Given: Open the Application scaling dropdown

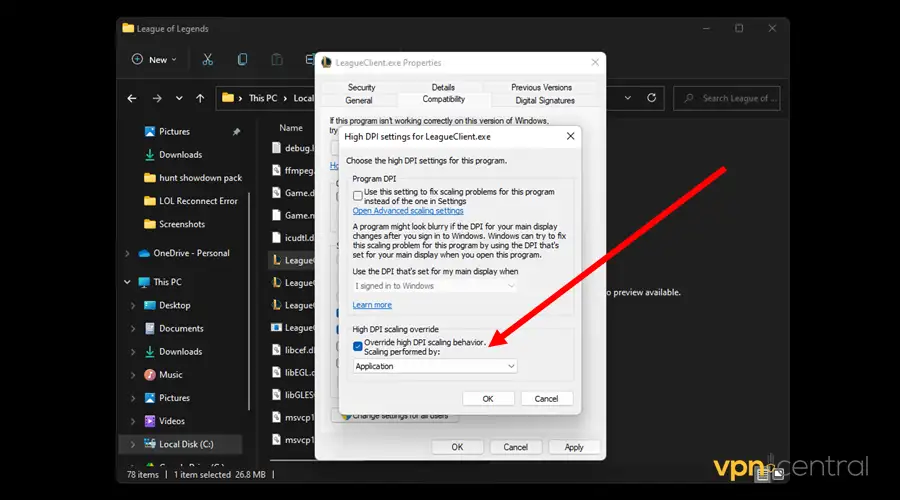Looking at the screenshot, I should [435, 366].
